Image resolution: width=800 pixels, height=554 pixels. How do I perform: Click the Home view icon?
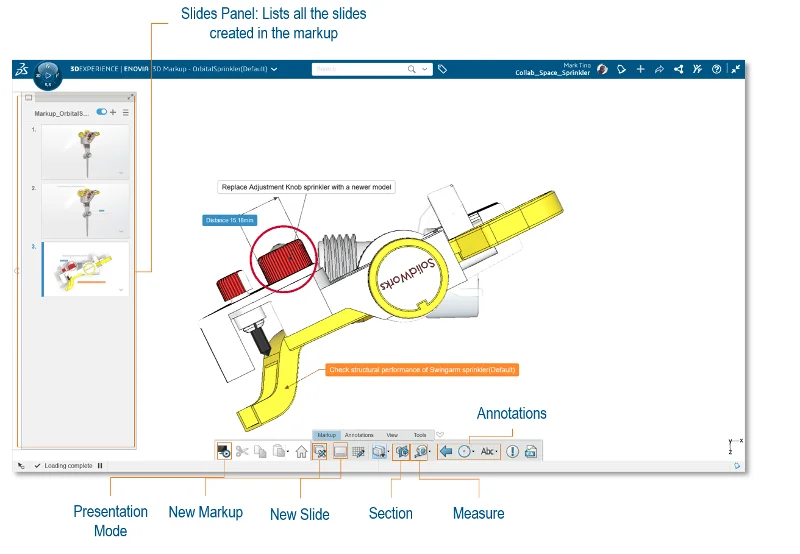(301, 452)
